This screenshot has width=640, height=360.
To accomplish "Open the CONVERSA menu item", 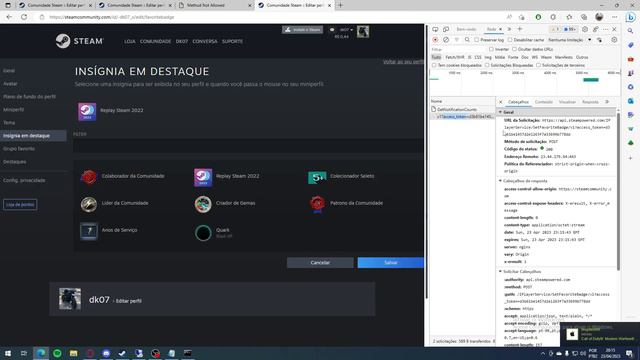I will coord(205,41).
